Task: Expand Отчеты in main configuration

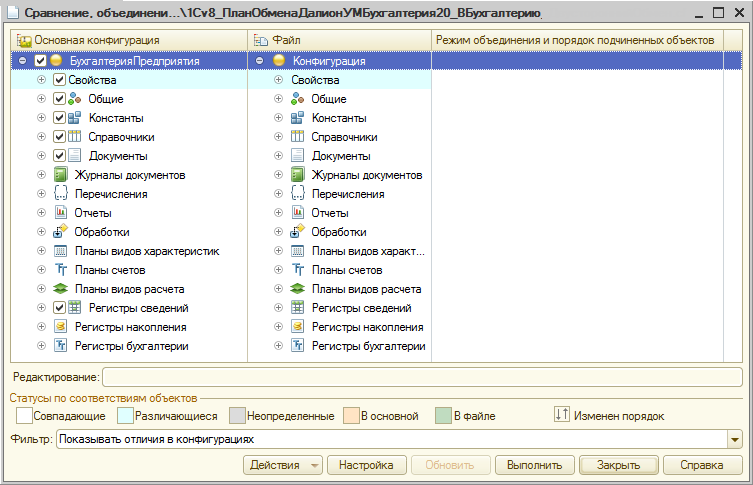Action: pyautogui.click(x=41, y=213)
